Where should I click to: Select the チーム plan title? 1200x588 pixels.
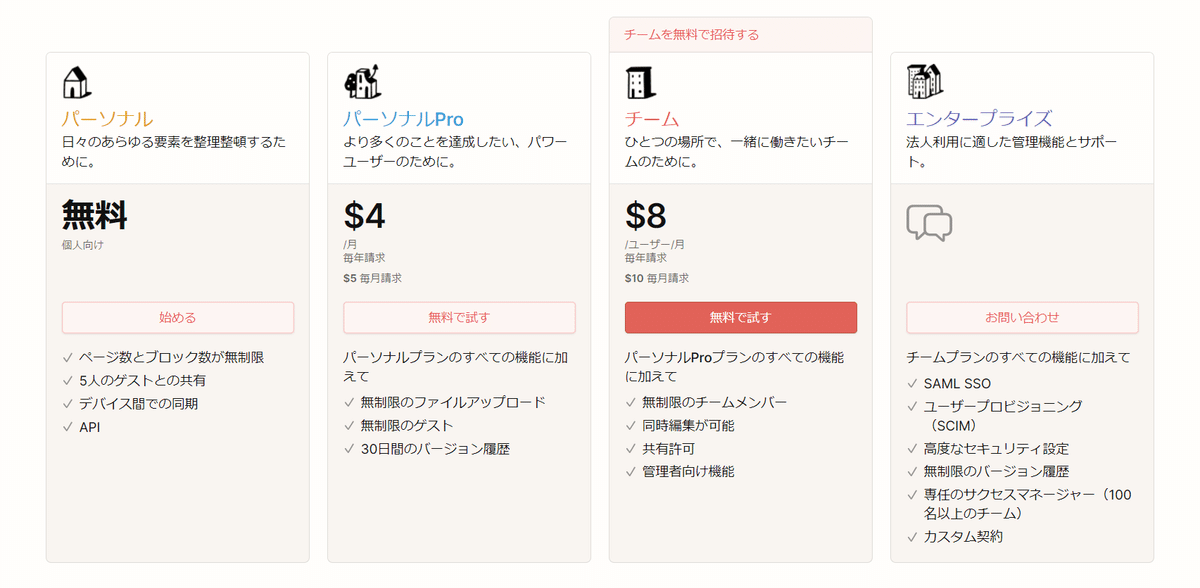point(651,119)
